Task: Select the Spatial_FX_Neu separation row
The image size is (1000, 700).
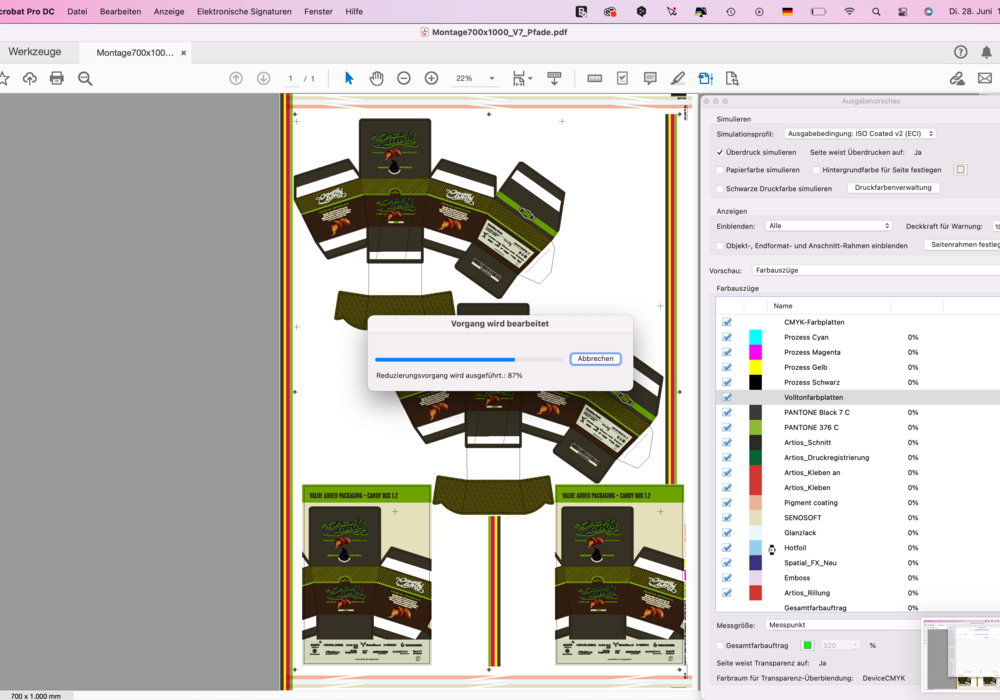Action: coord(857,563)
